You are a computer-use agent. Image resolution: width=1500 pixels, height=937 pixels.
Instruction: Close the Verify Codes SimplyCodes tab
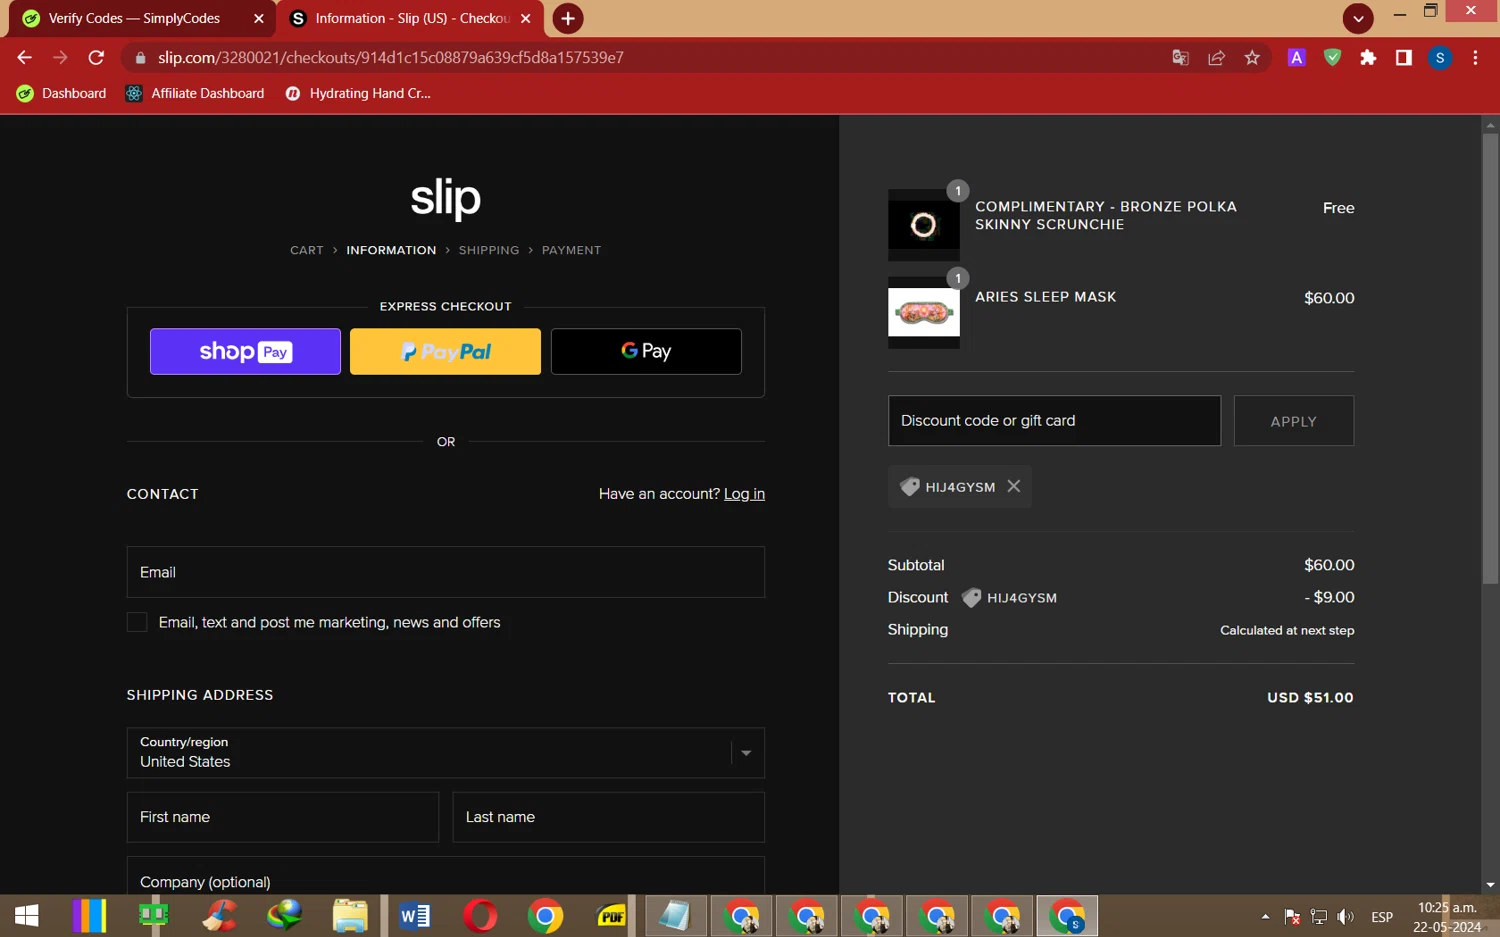[x=259, y=18]
